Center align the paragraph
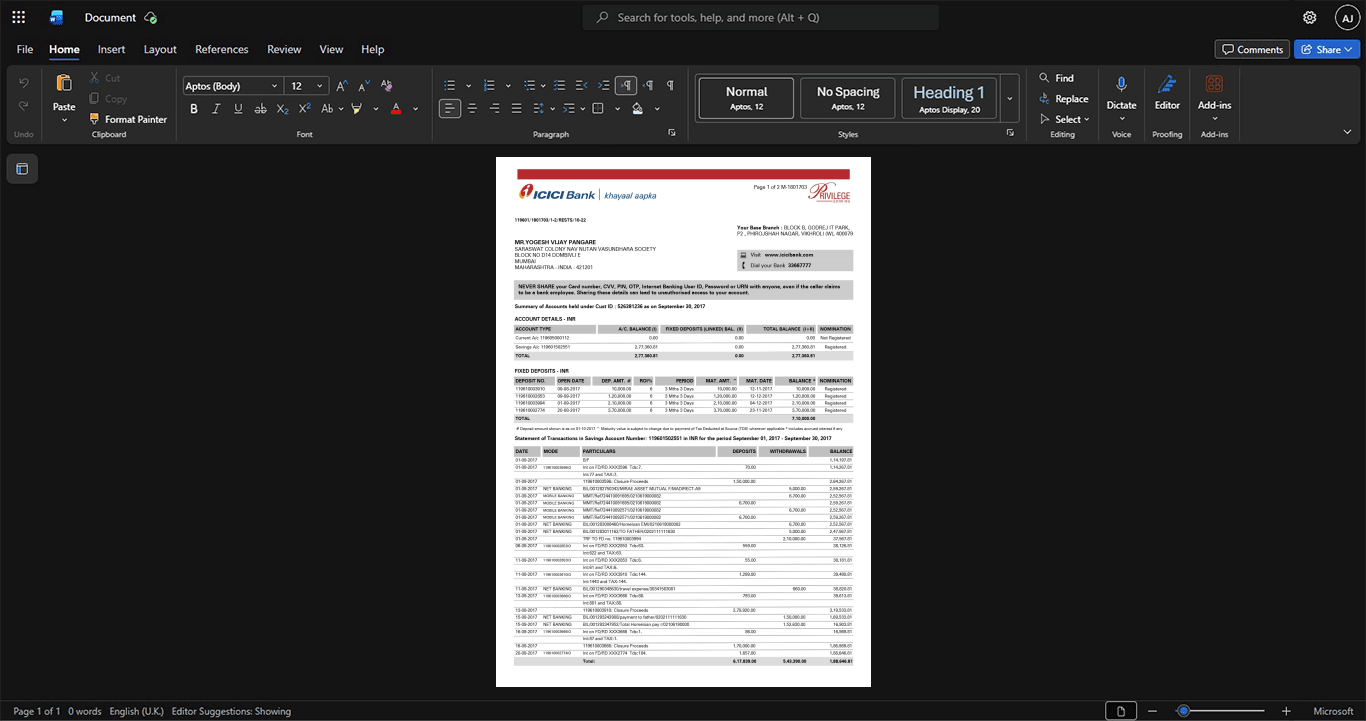This screenshot has height=721, width=1366. (x=472, y=108)
